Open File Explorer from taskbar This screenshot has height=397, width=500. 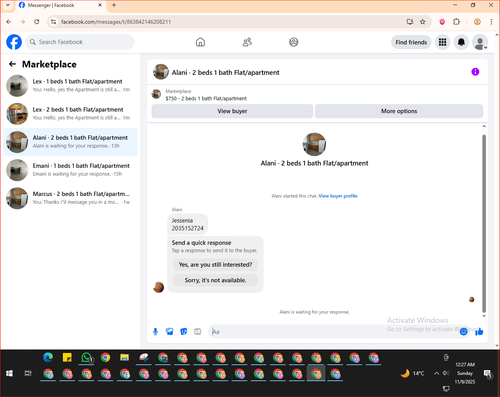coord(125,357)
